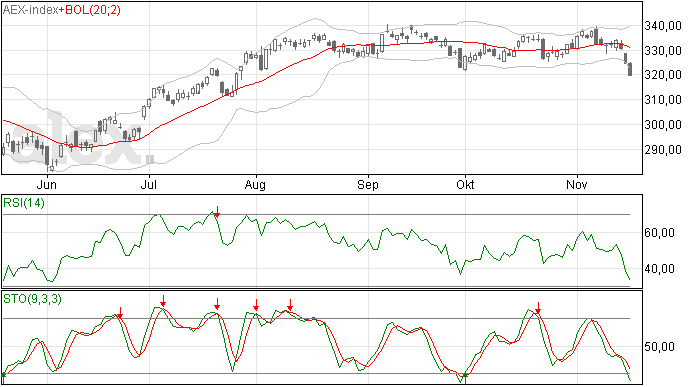
Task: Click the 50,00 level label in STO panel
Action: [659, 347]
